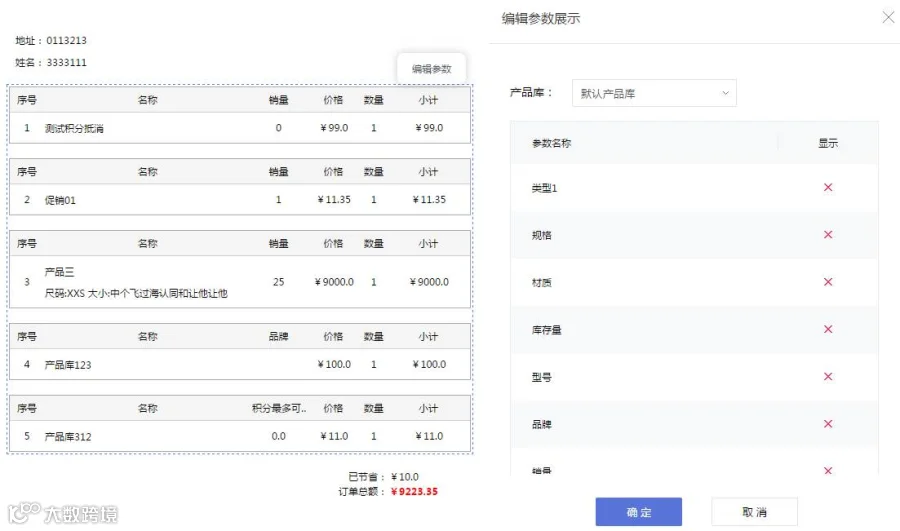
Task: Click the 确定 button
Action: click(638, 511)
